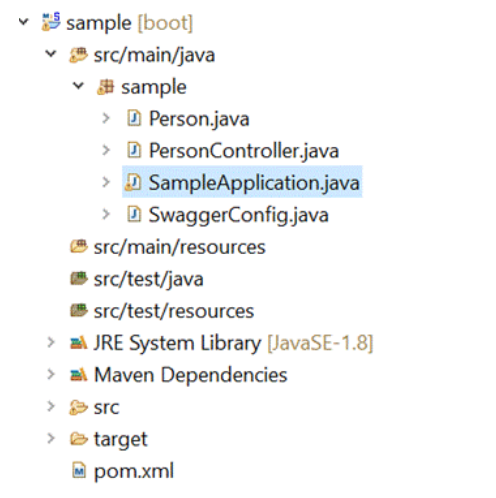
Task: Expand the JRE System Library node
Action: pyautogui.click(x=51, y=342)
